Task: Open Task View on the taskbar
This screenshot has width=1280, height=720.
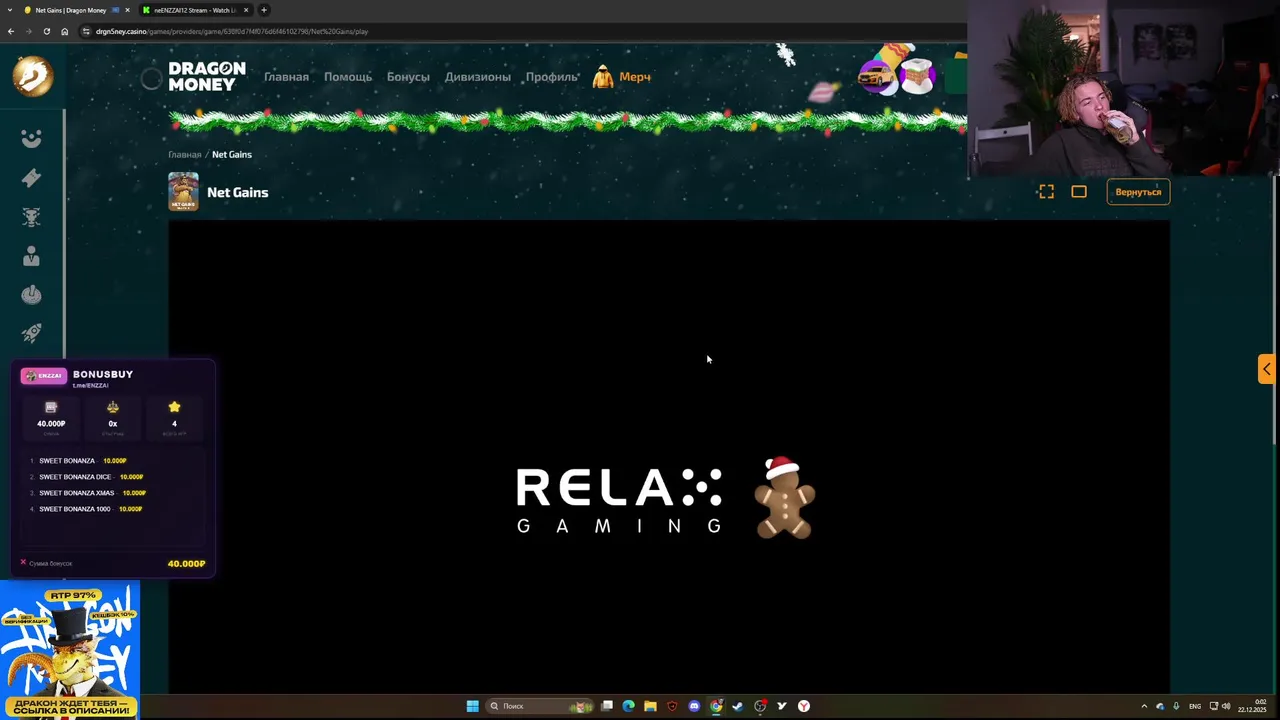Action: 607,706
